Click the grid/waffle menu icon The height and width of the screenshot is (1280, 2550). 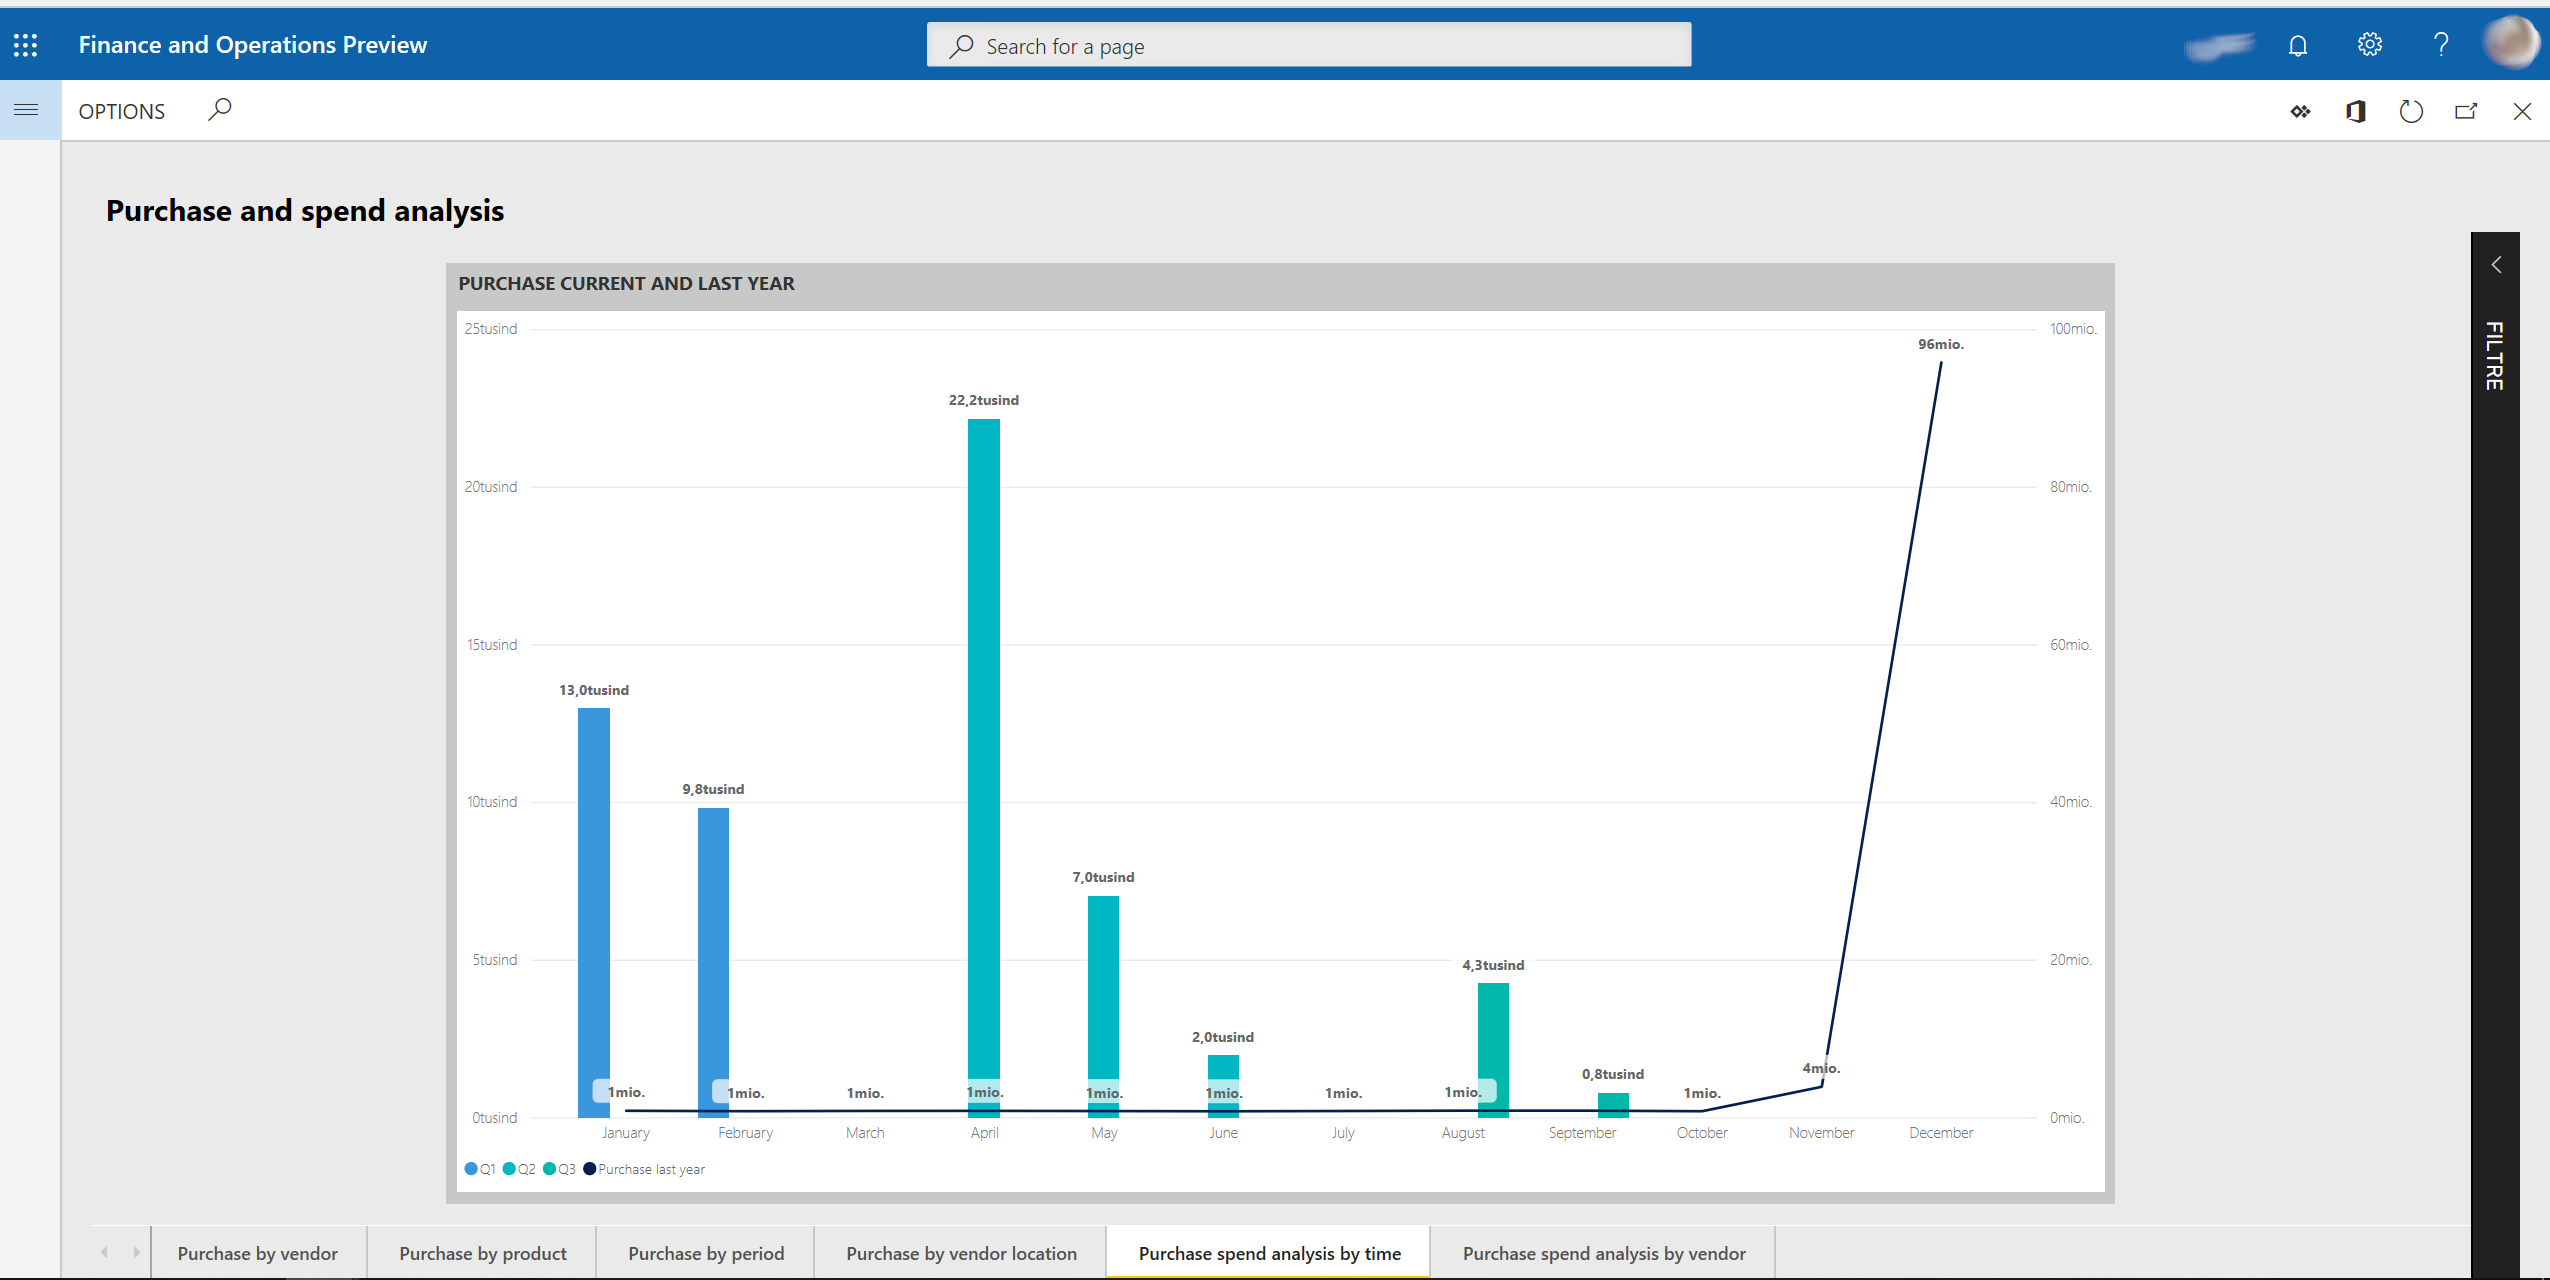click(26, 44)
